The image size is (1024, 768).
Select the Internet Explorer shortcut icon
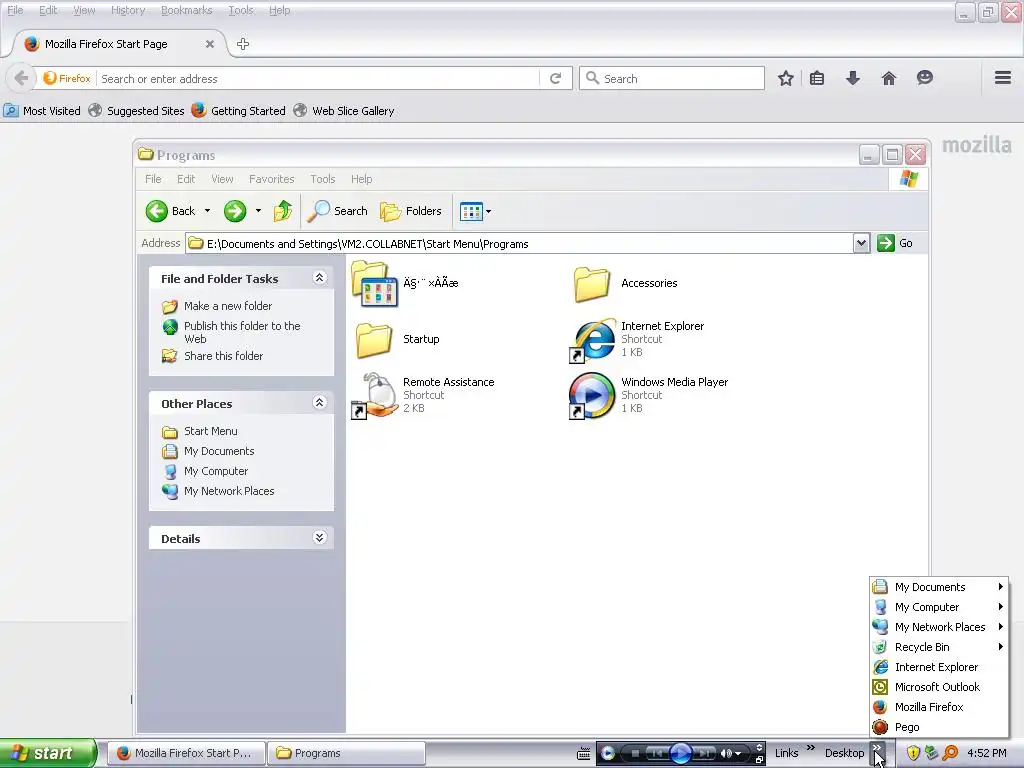pyautogui.click(x=592, y=340)
